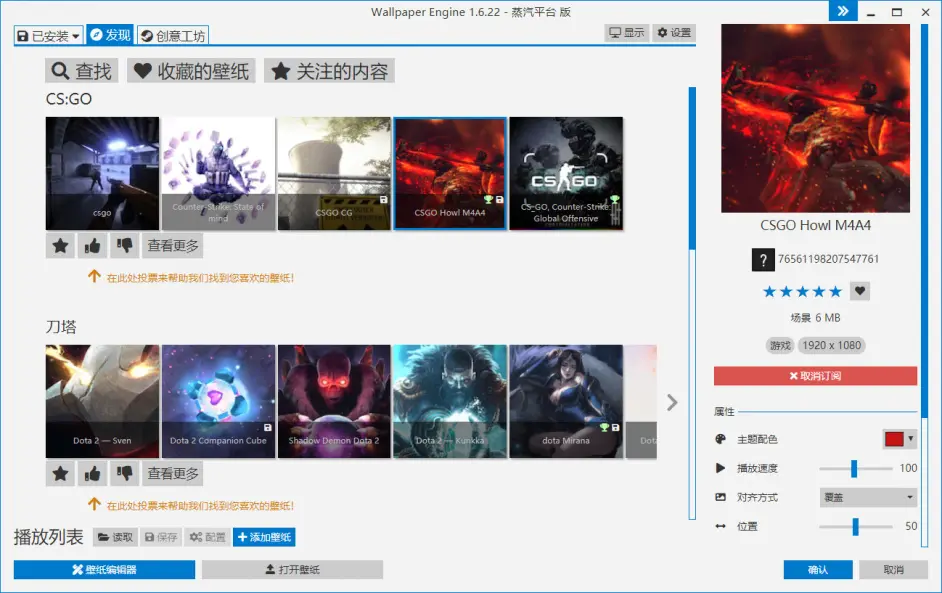Select the CSGO Howl M4A4 thumbnail
Viewport: 942px width, 593px height.
click(x=450, y=173)
